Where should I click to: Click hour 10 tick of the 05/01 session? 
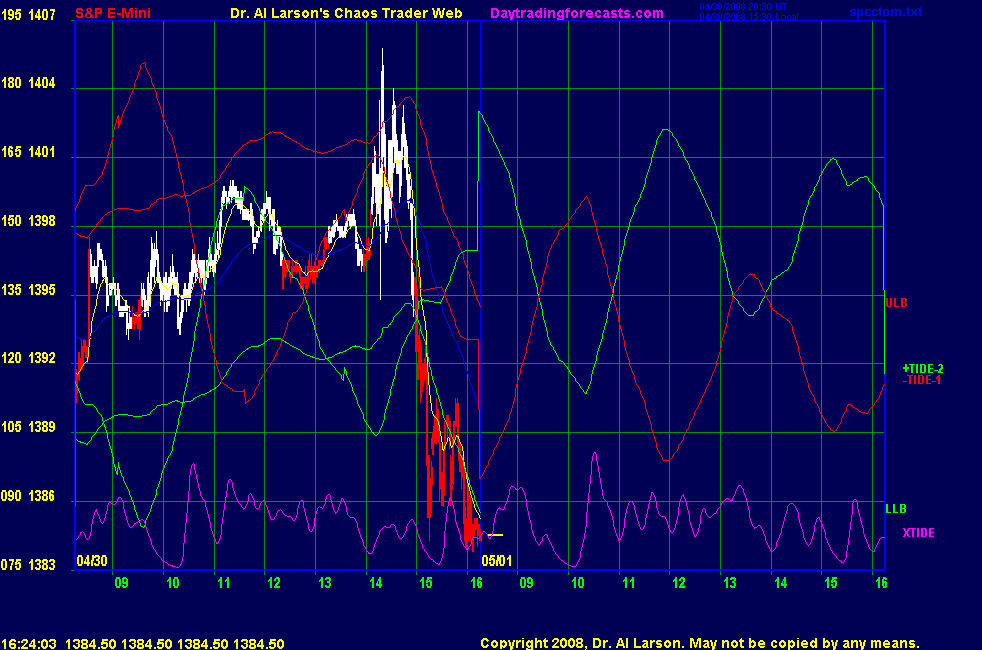(577, 583)
